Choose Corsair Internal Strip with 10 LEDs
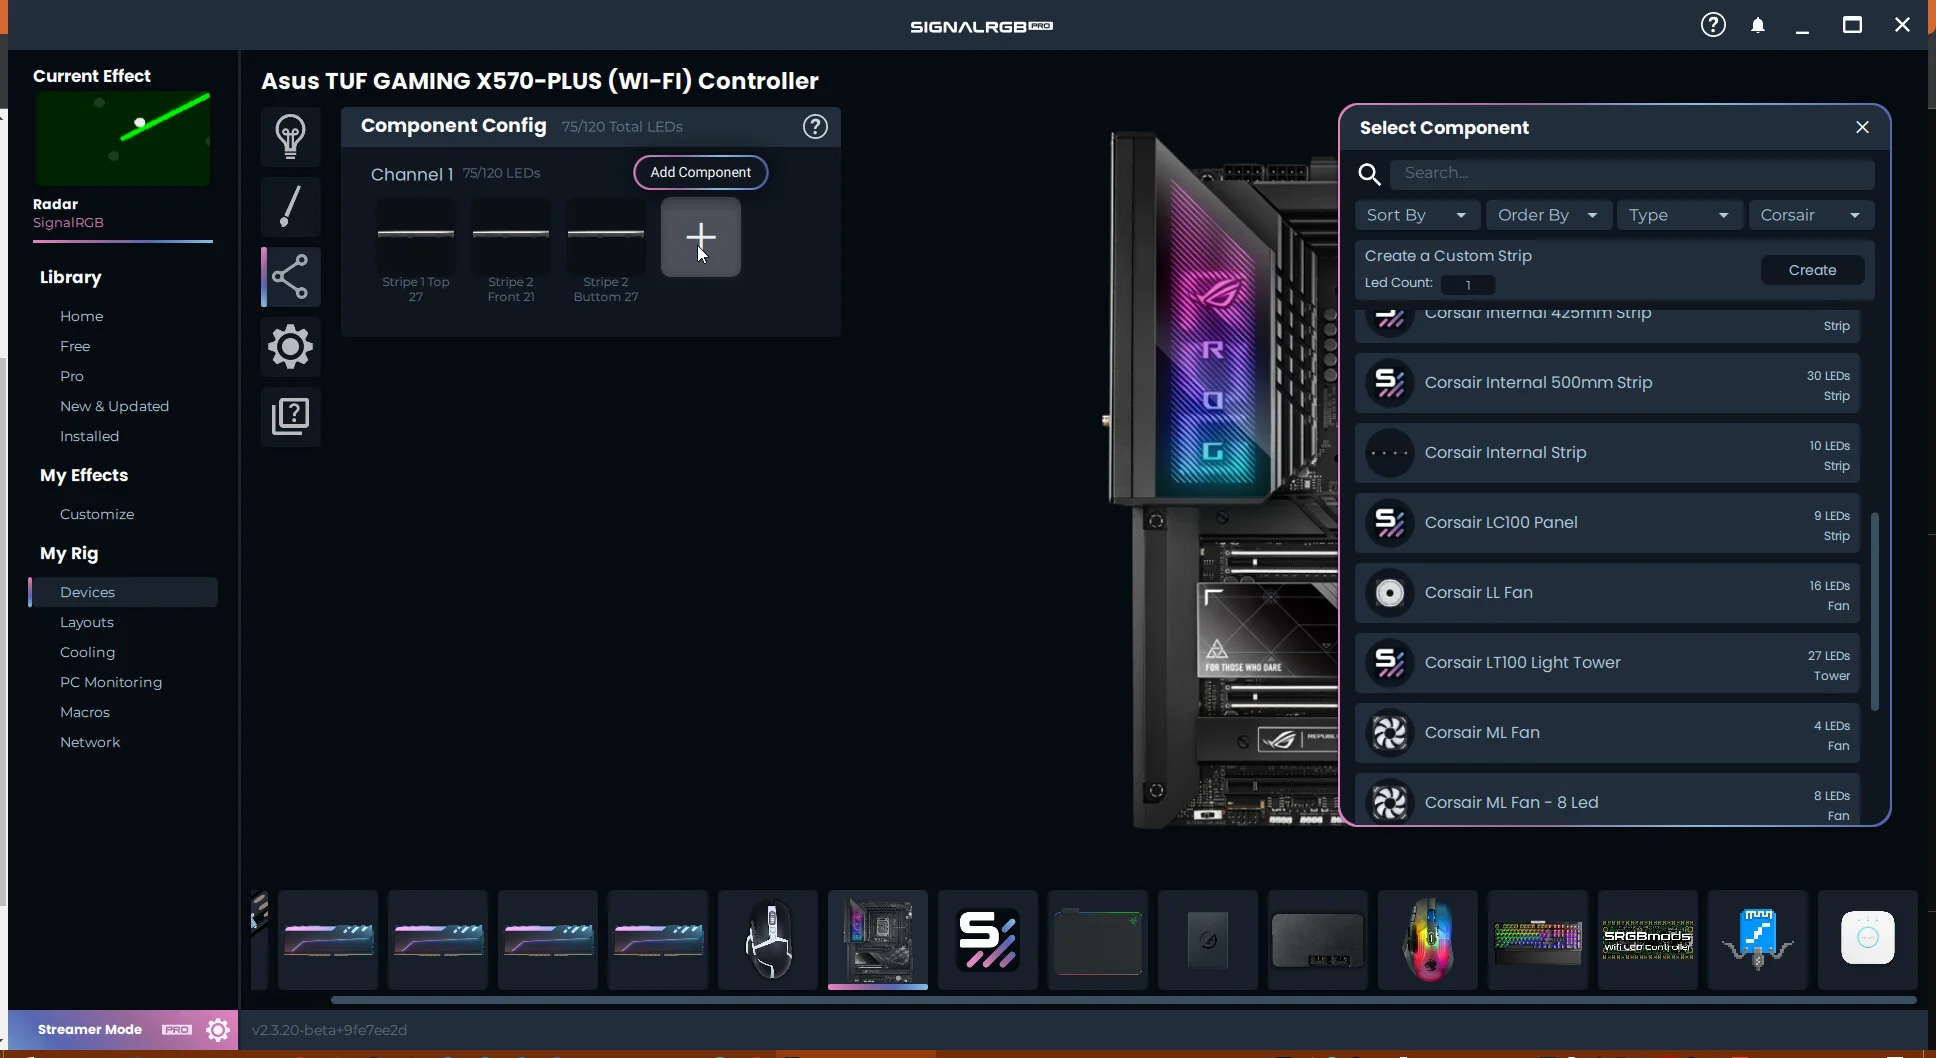Image resolution: width=1936 pixels, height=1058 pixels. 1607,453
